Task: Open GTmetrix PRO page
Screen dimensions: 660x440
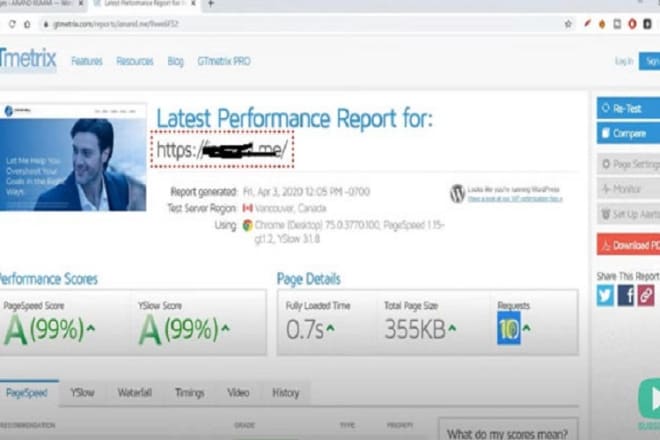Action: click(224, 61)
